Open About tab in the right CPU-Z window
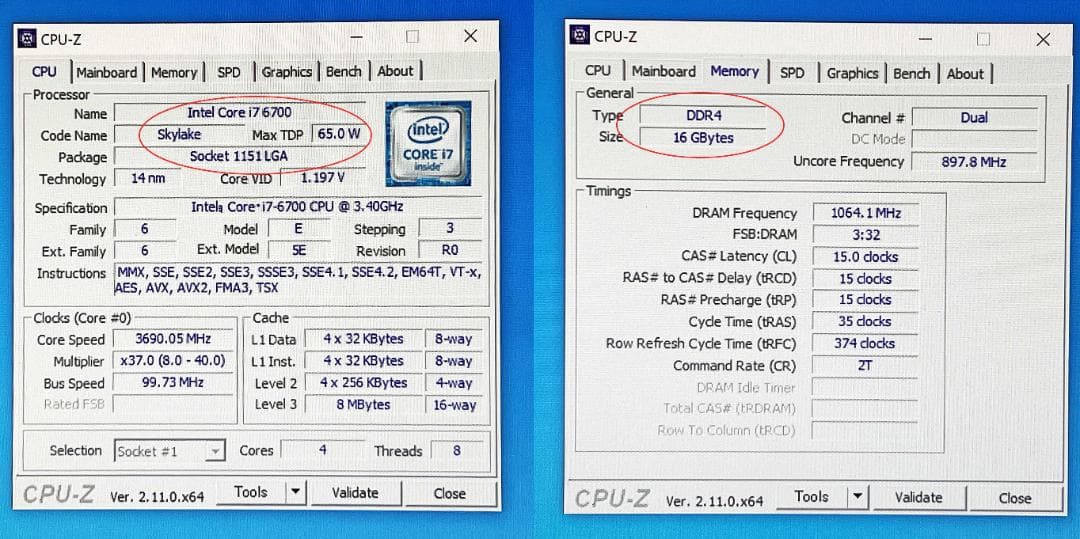The width and height of the screenshot is (1080, 539). pos(965,74)
